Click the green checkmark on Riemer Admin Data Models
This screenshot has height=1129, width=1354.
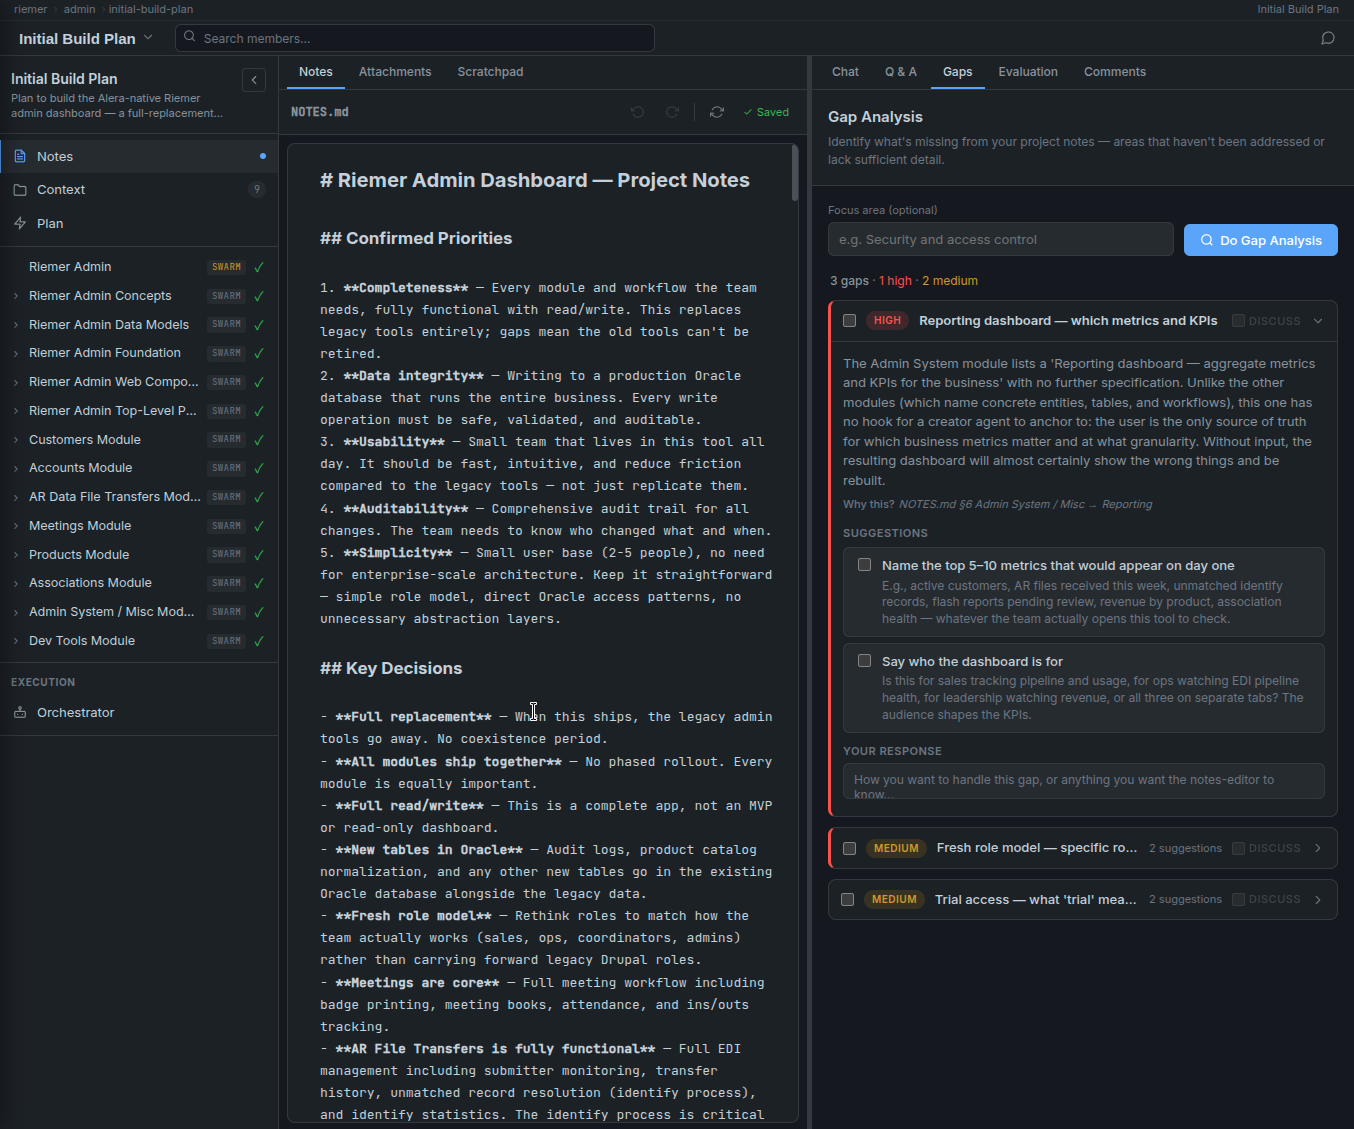coord(259,325)
